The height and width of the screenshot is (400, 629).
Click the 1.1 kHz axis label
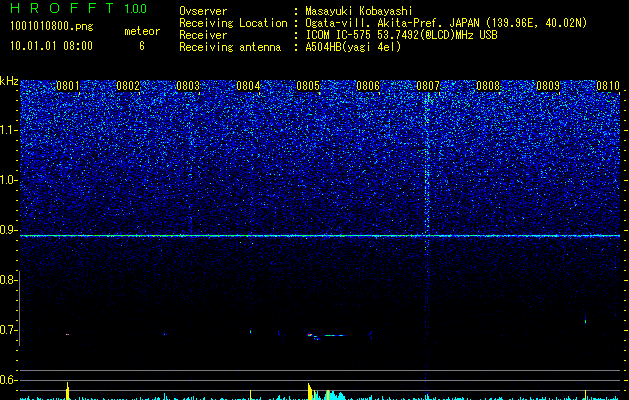pyautogui.click(x=8, y=130)
